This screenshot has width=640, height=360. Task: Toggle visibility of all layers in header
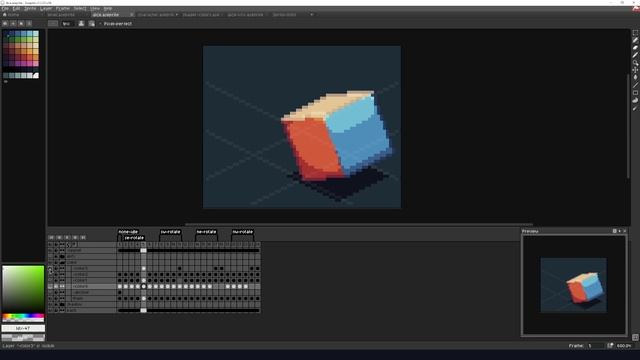(x=50, y=244)
